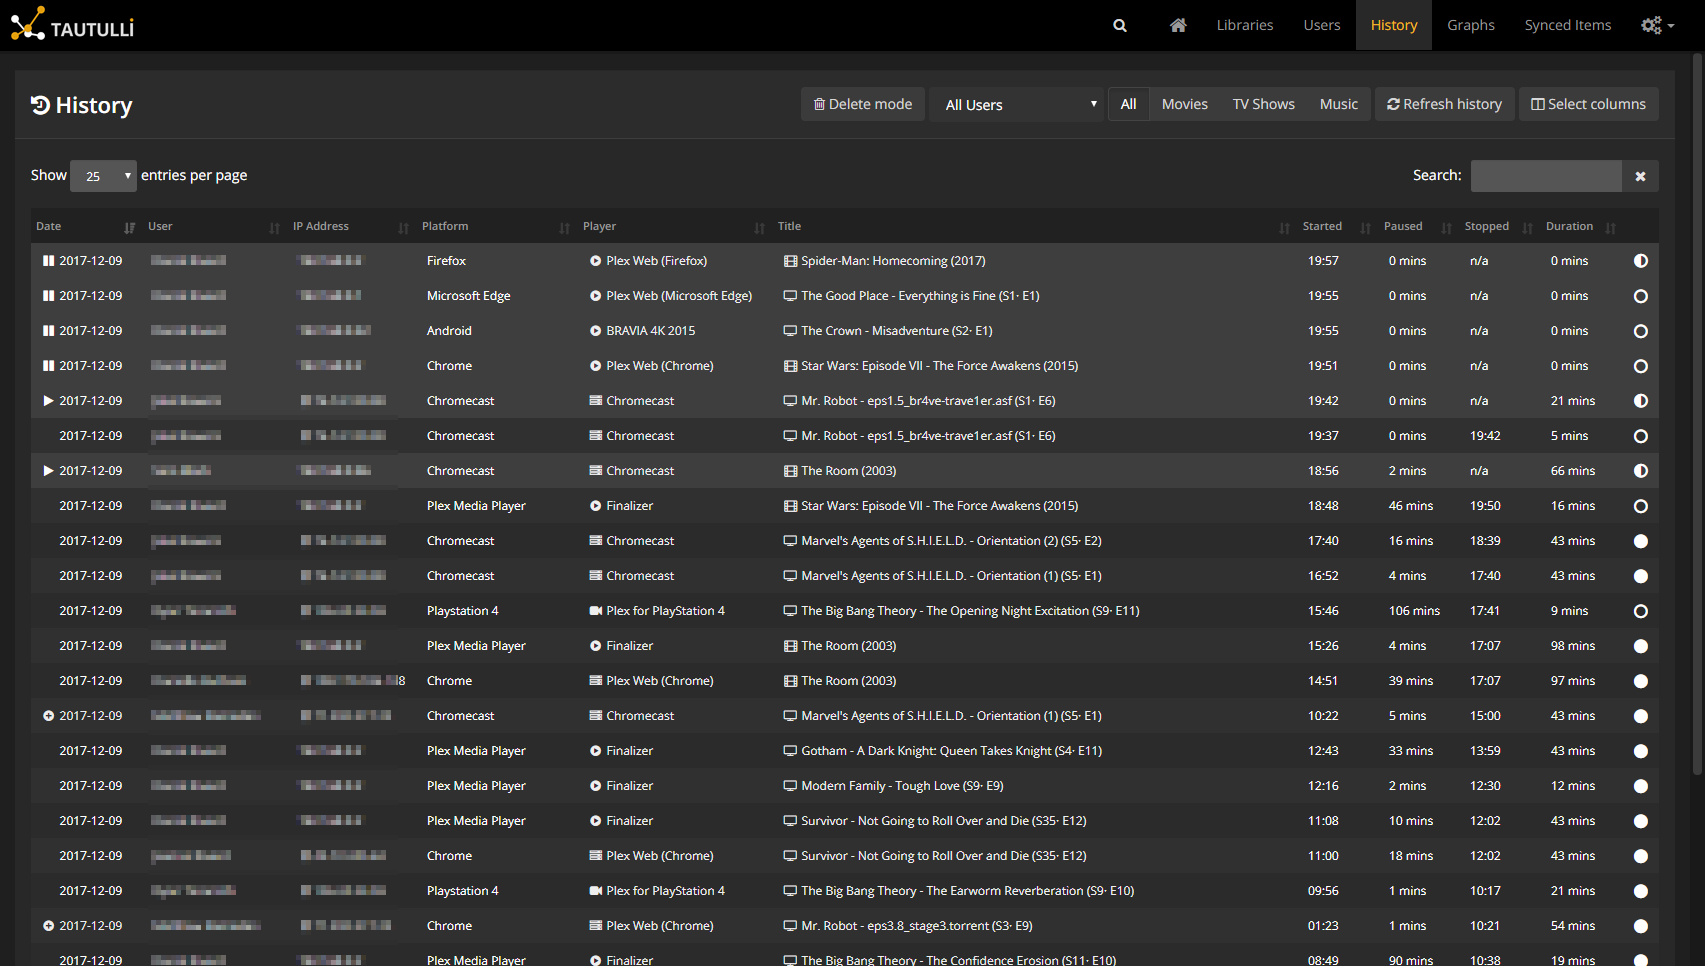This screenshot has height=966, width=1705.
Task: Click the trash icon on Delete mode button
Action: tap(820, 104)
